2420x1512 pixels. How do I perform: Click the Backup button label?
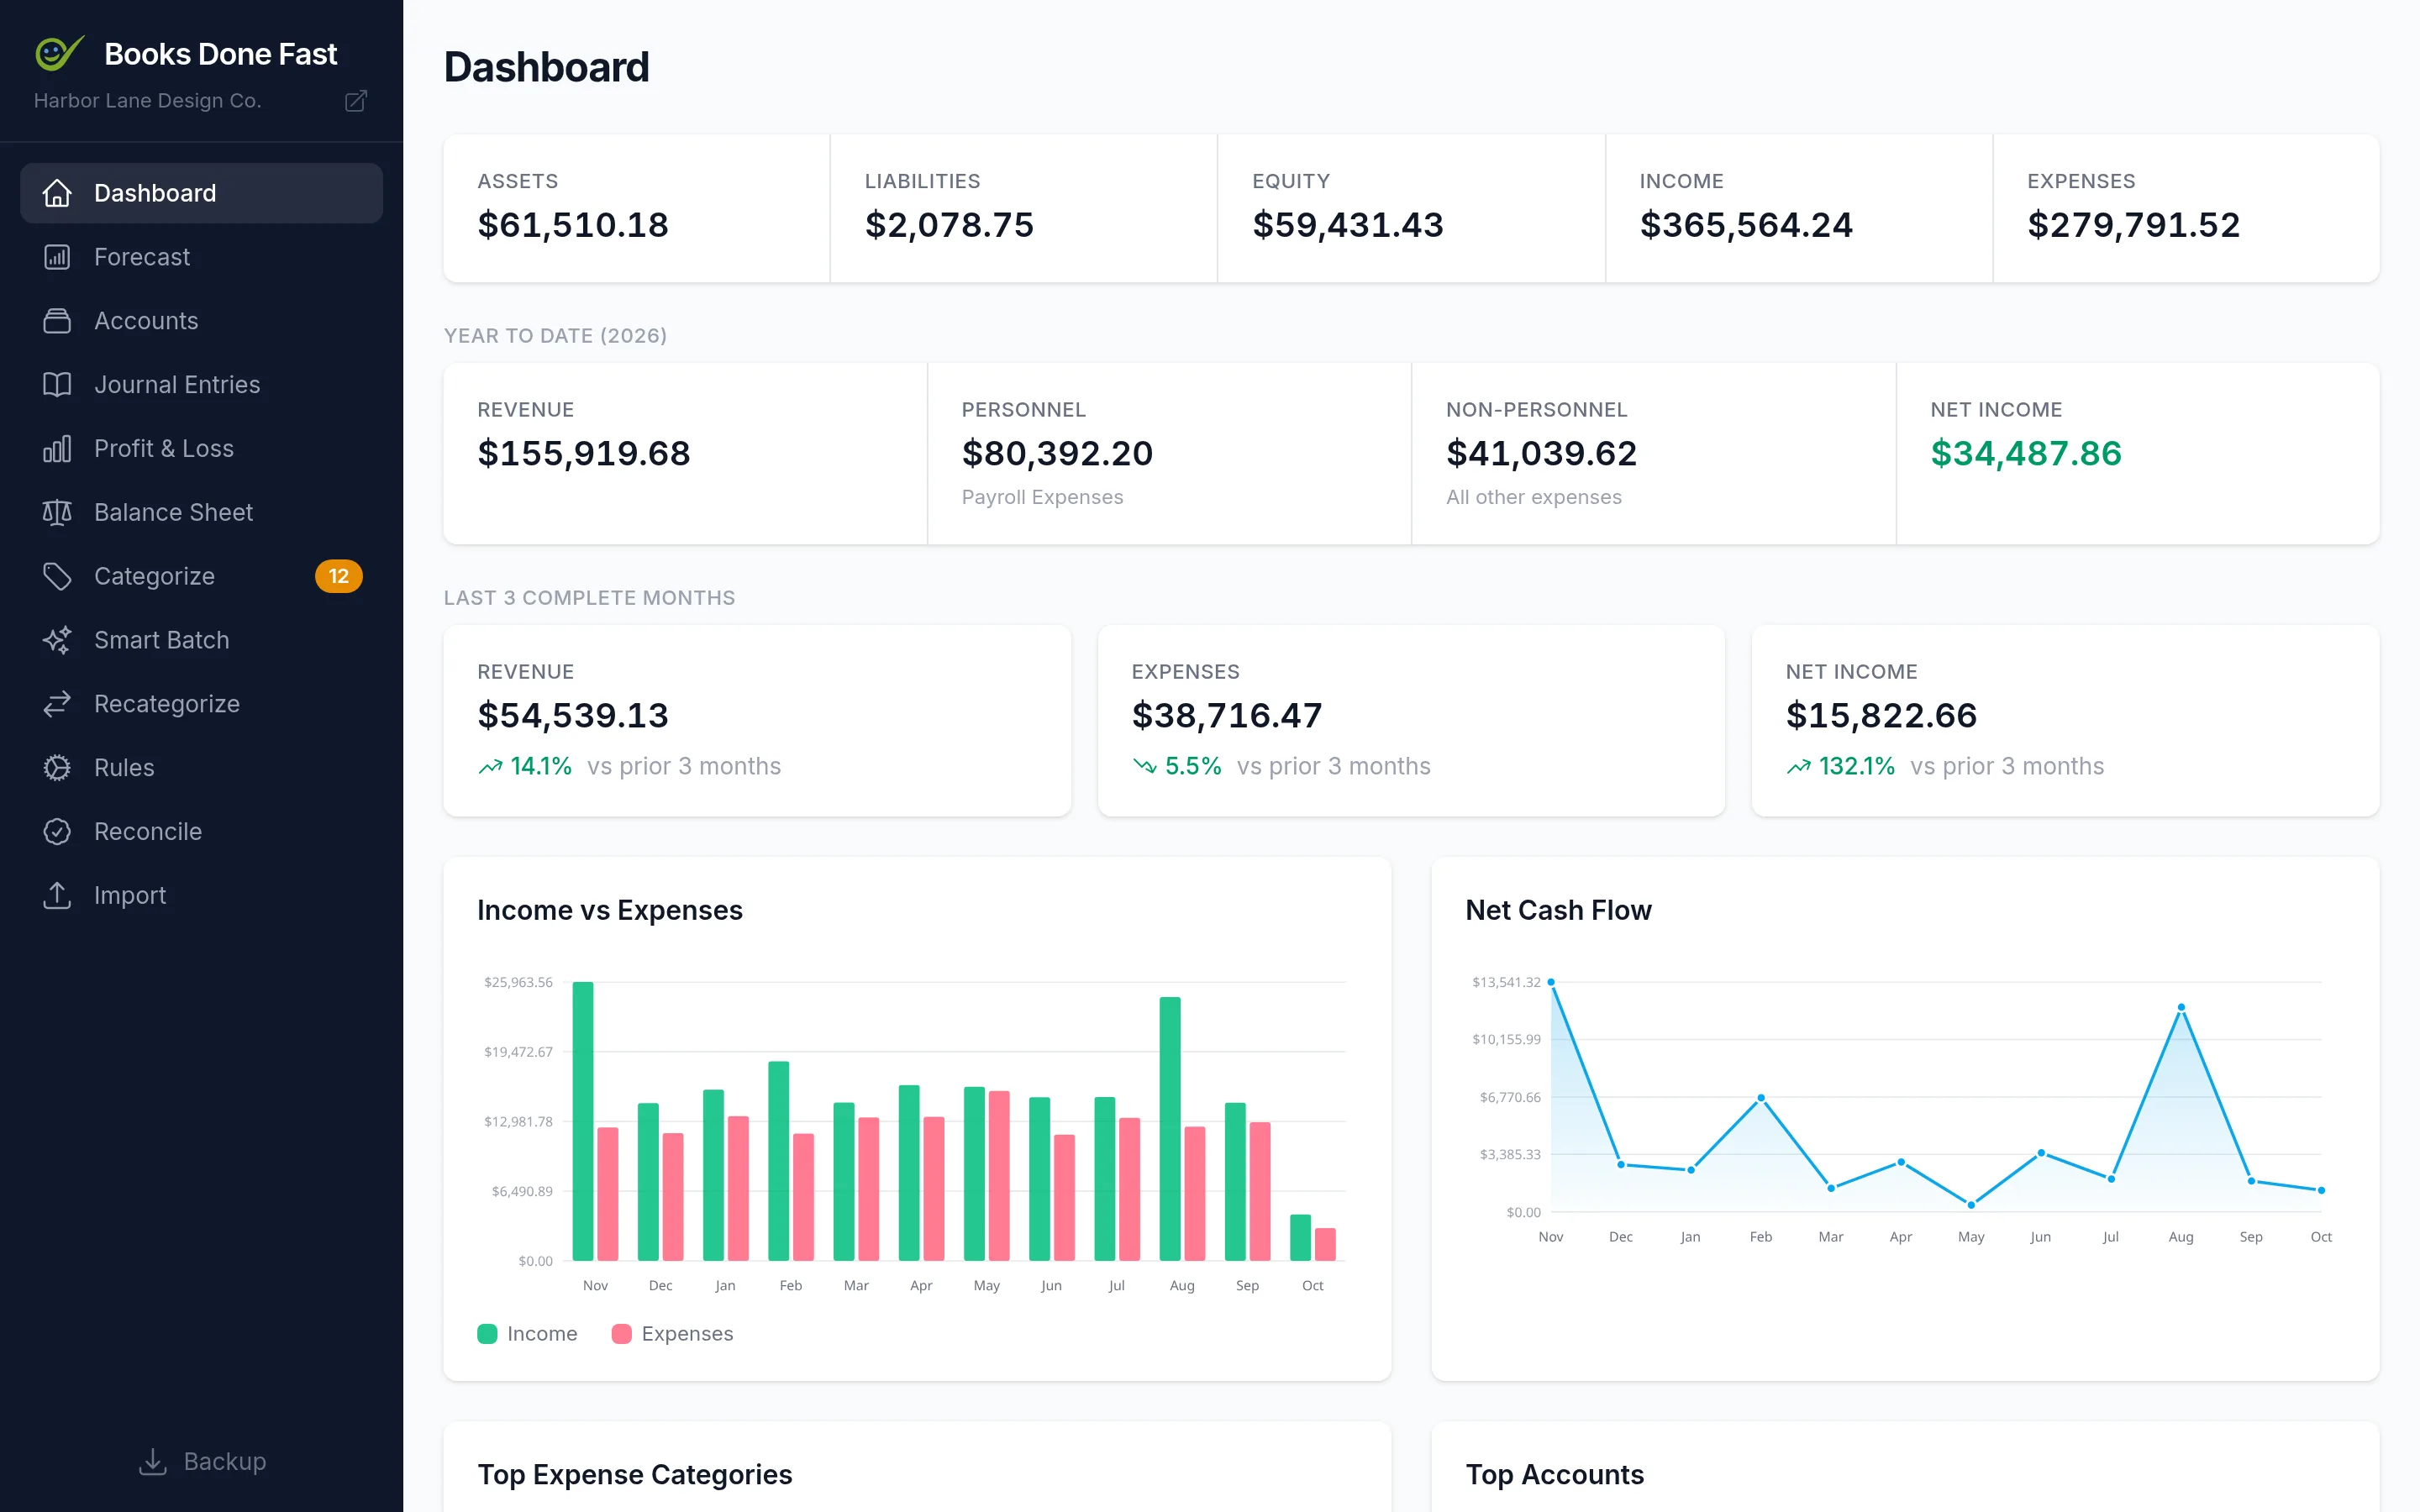tap(225, 1462)
